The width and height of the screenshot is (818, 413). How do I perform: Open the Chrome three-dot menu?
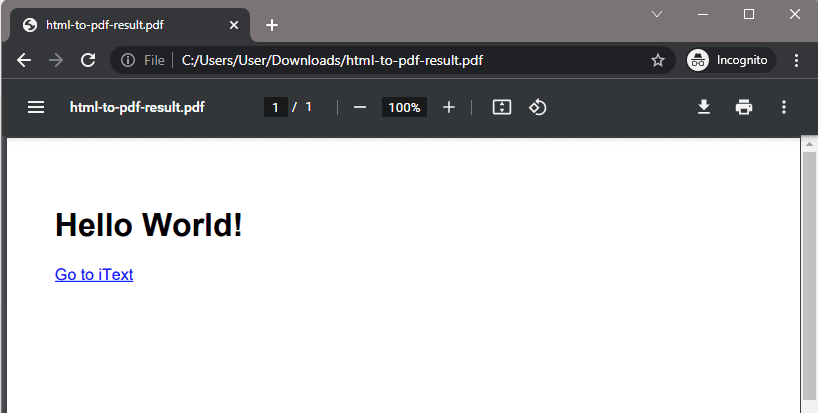pos(796,60)
